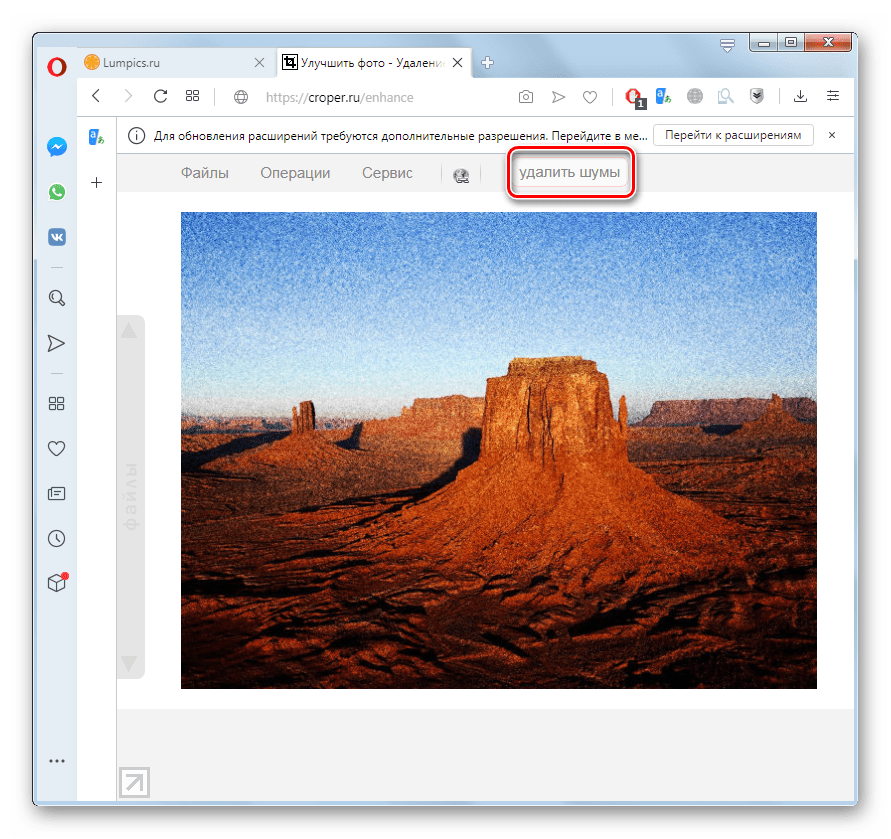Open the Easy Setup sliders icon
891x839 pixels.
click(832, 96)
